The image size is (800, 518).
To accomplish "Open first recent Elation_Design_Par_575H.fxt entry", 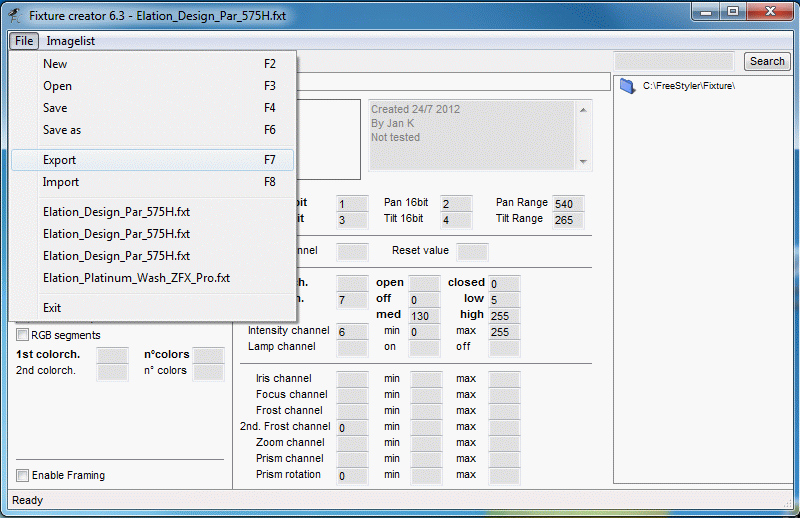I will [x=153, y=212].
